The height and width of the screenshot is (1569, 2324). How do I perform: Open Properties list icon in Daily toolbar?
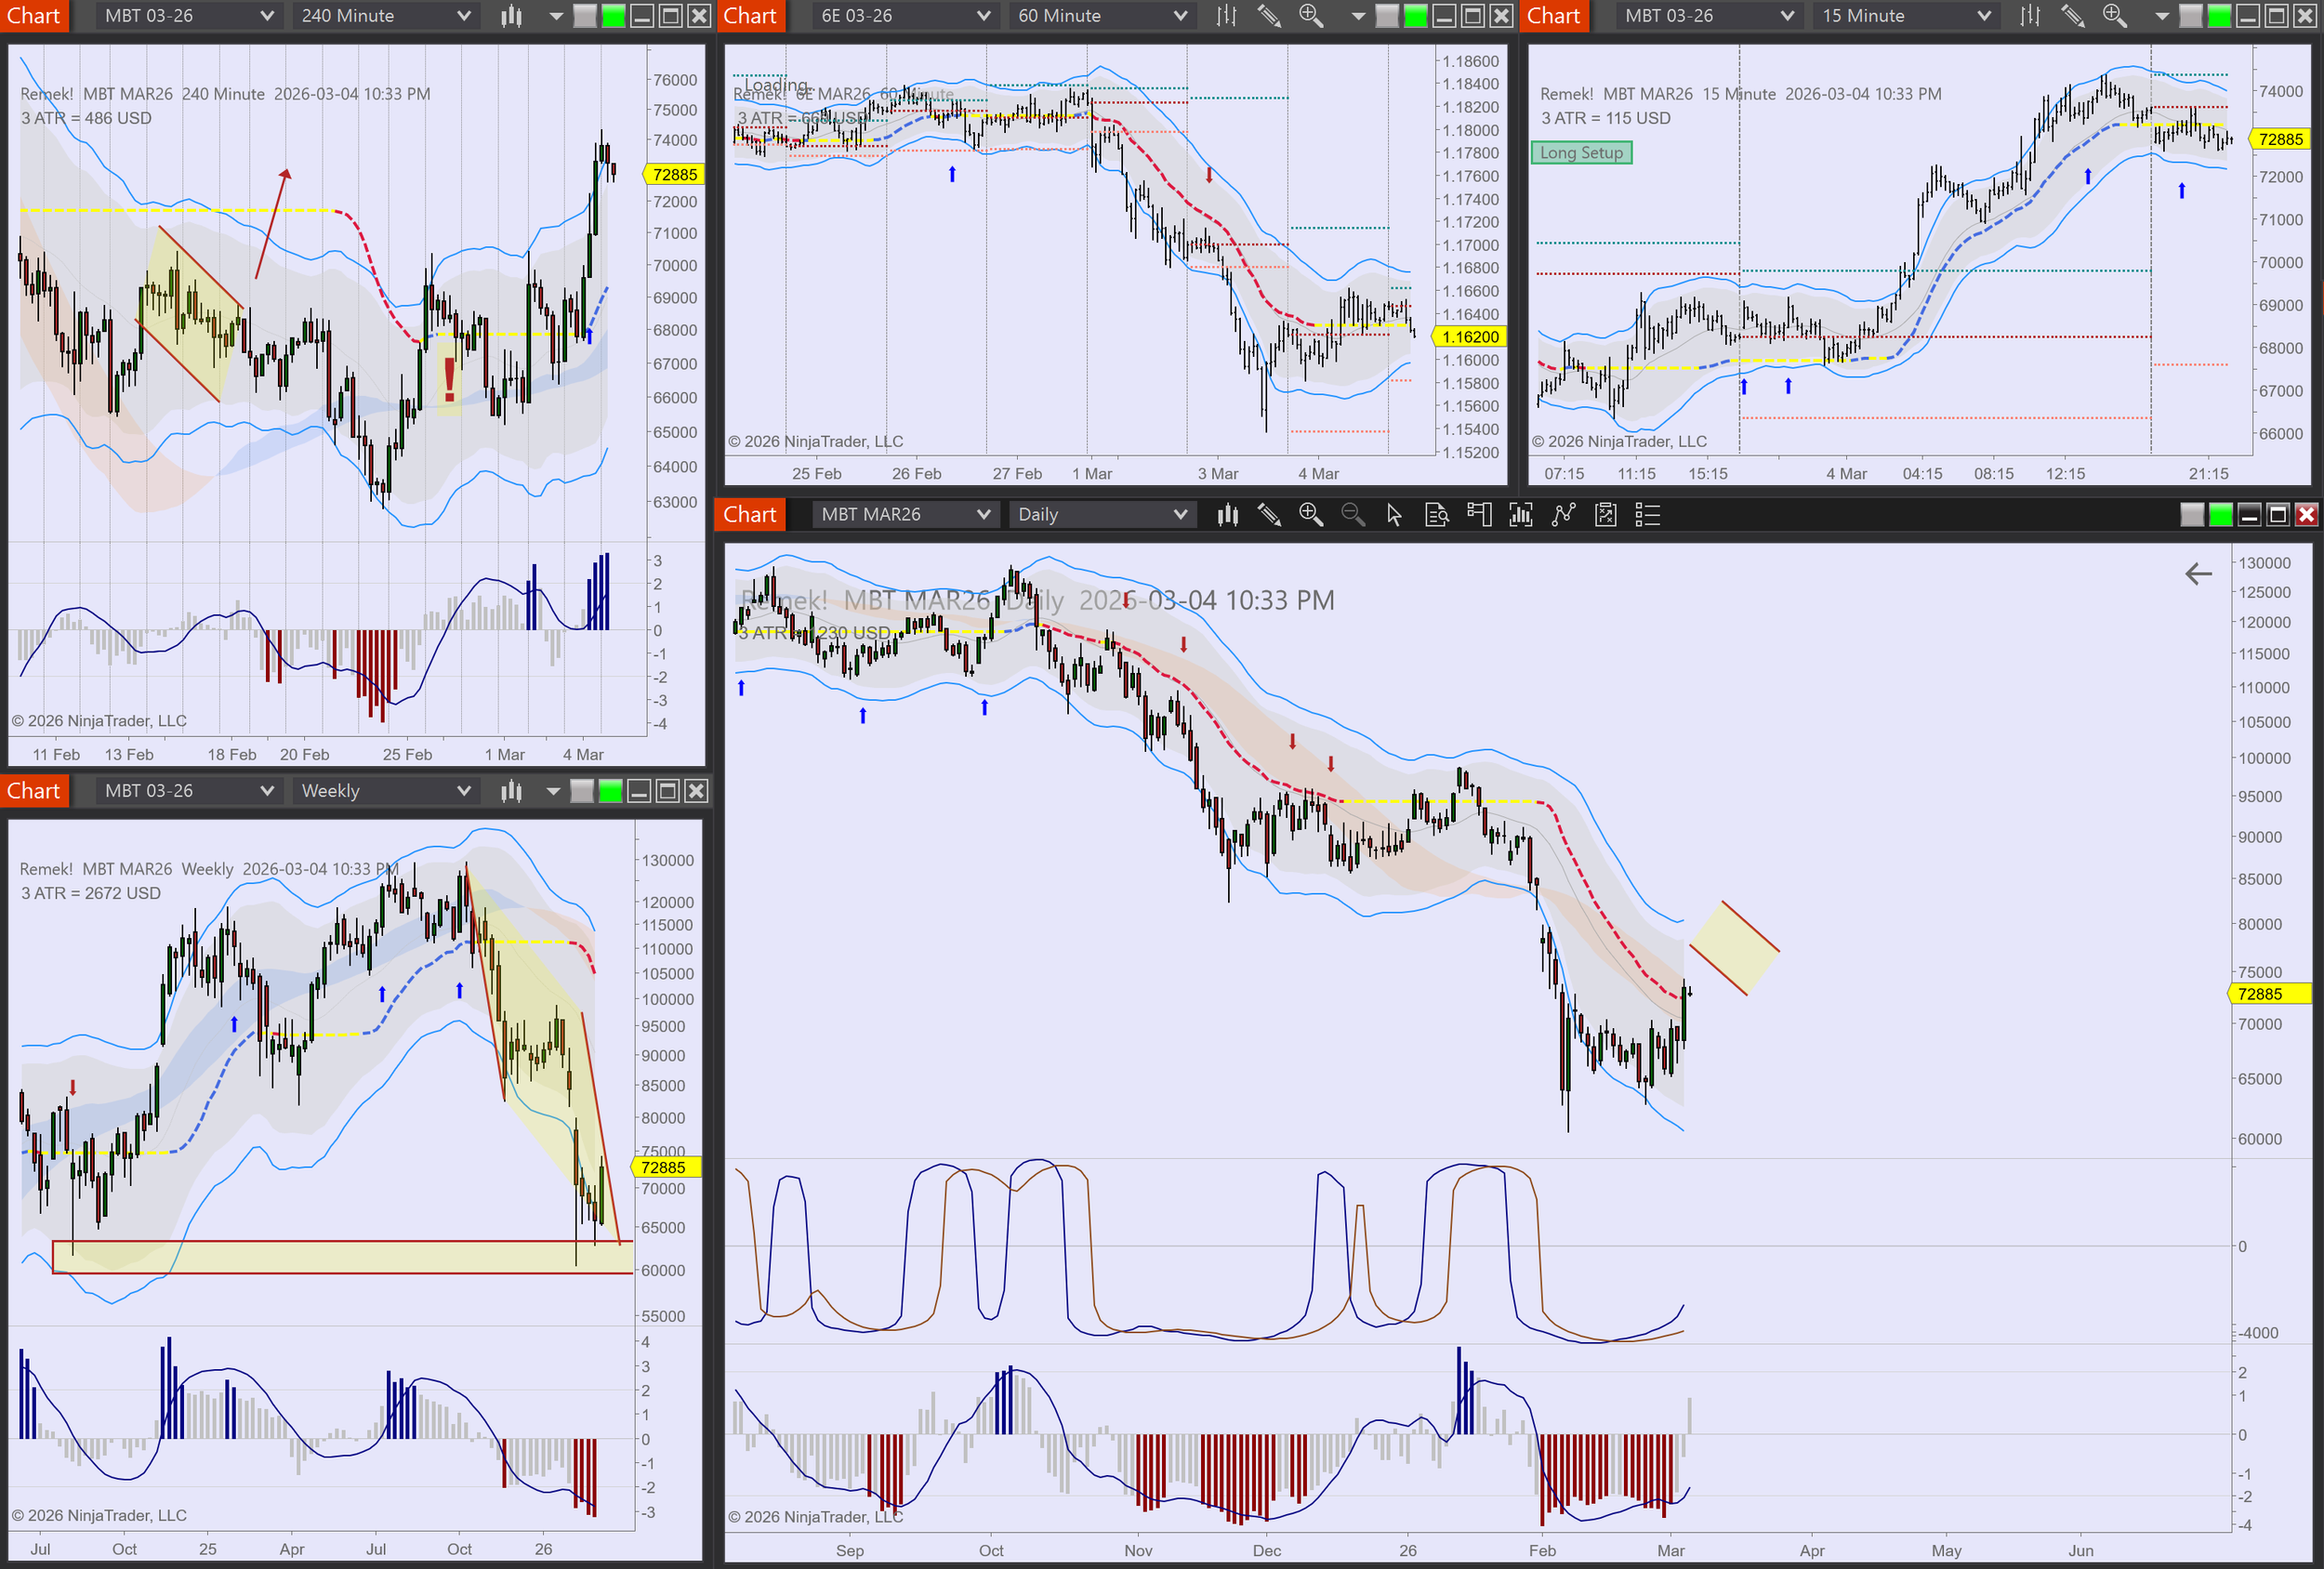1647,515
